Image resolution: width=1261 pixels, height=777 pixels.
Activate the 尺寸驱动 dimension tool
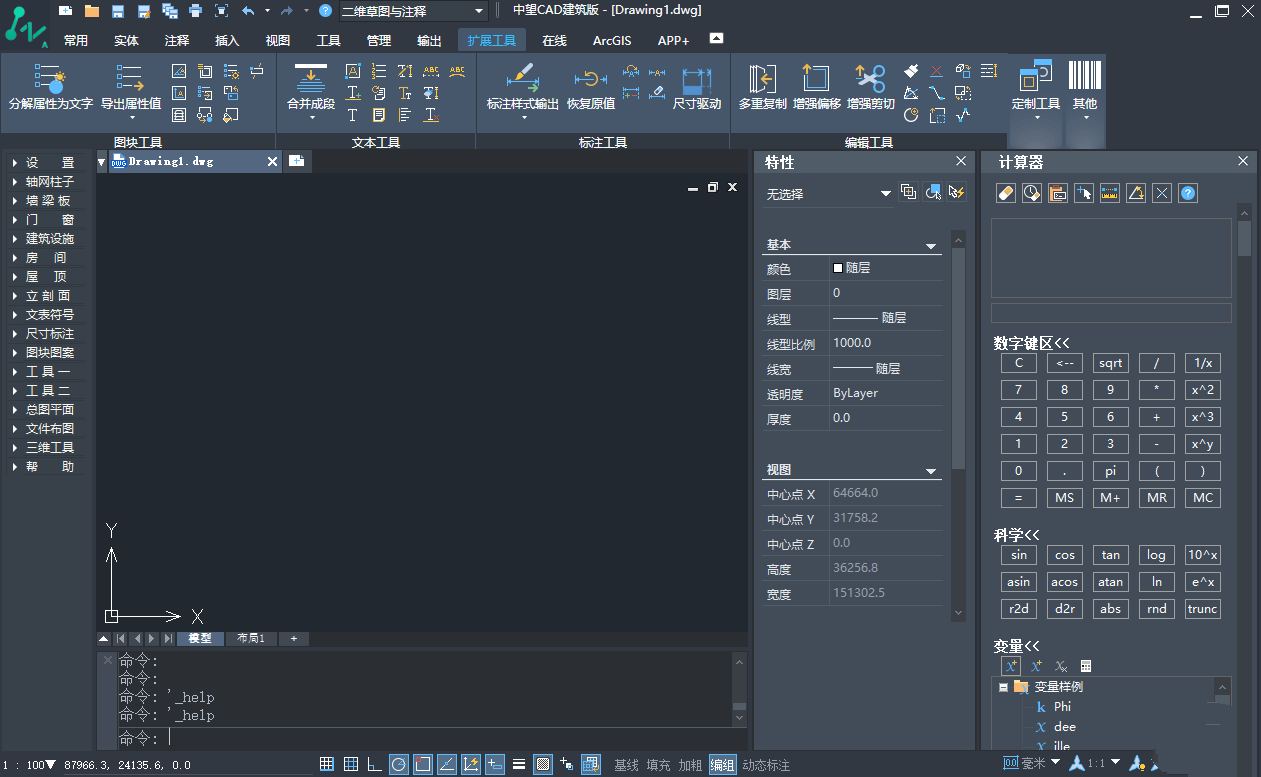click(696, 80)
